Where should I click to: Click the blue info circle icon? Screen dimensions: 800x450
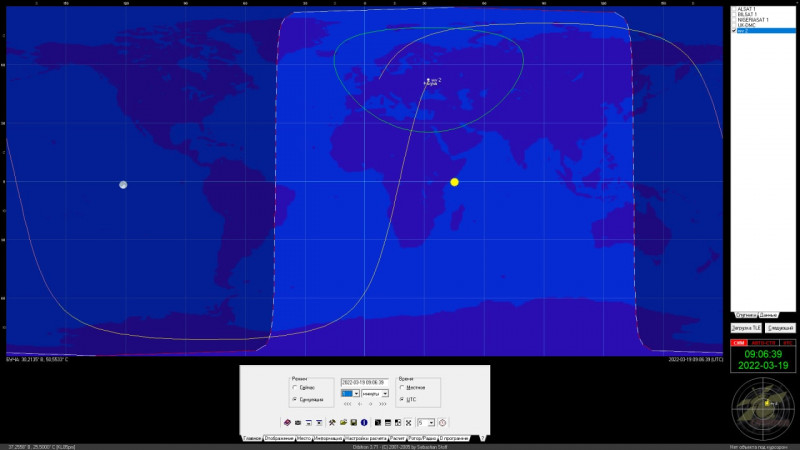[x=364, y=423]
